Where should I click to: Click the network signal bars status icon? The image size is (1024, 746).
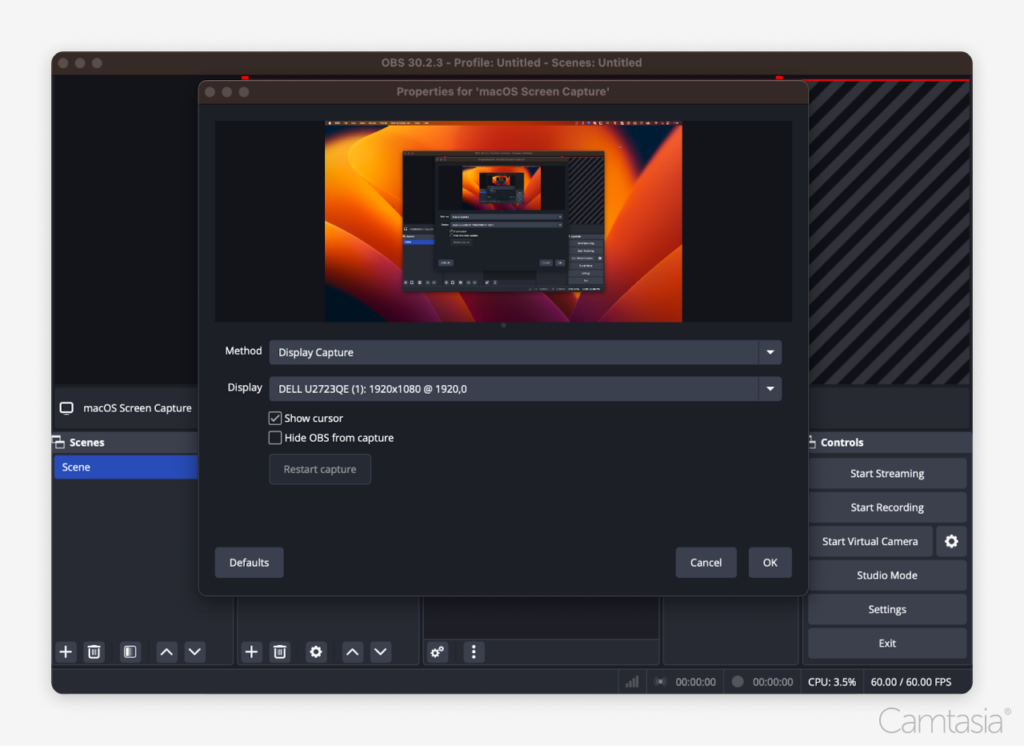(632, 681)
